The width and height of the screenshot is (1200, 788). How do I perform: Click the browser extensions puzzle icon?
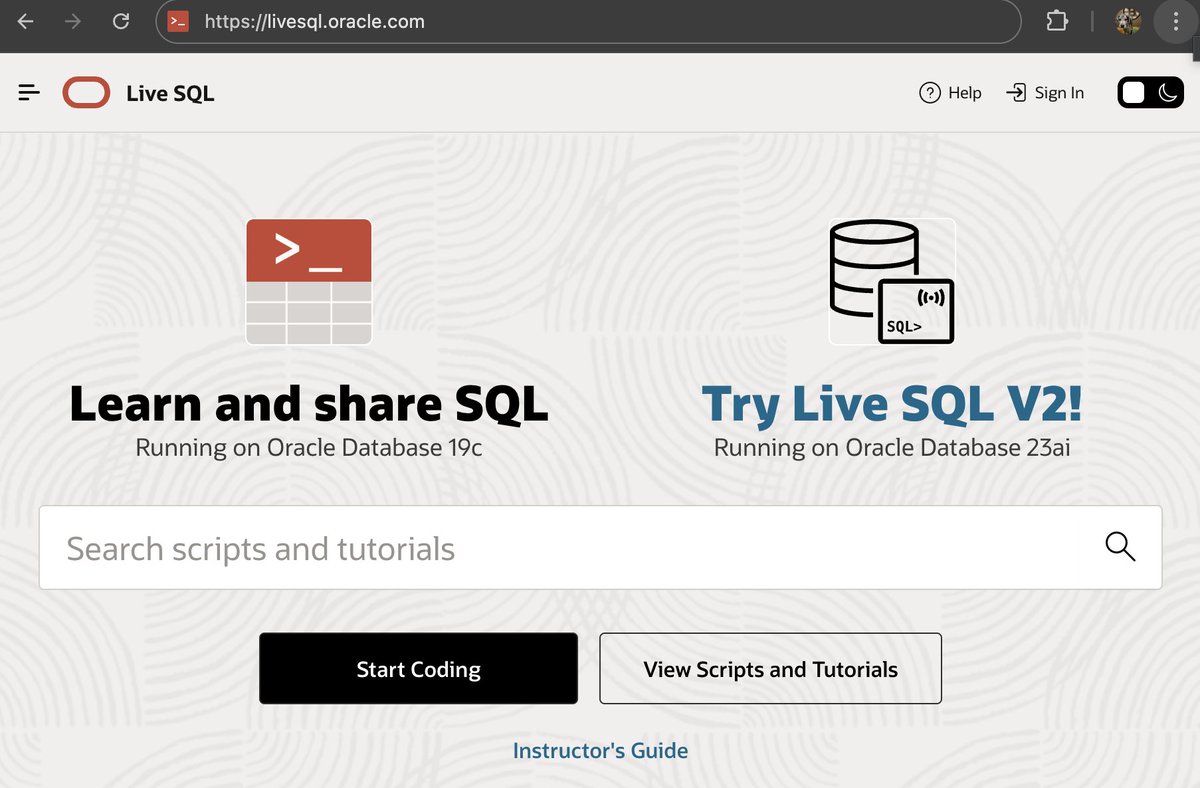[1057, 20]
